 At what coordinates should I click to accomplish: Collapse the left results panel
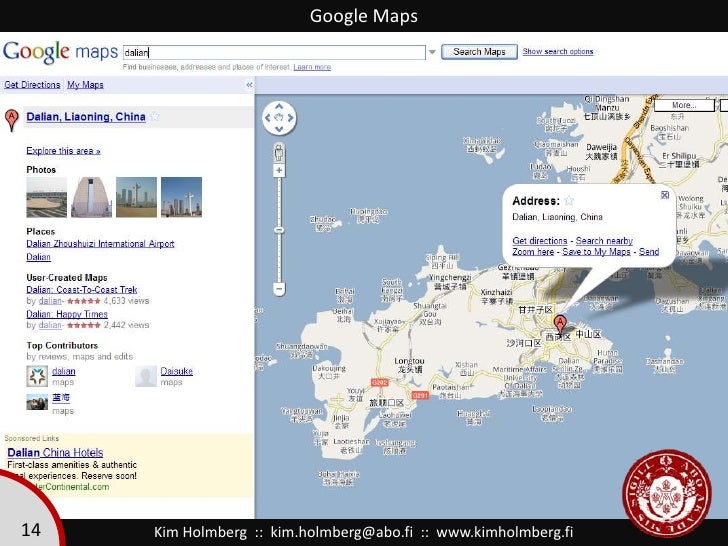coord(250,85)
